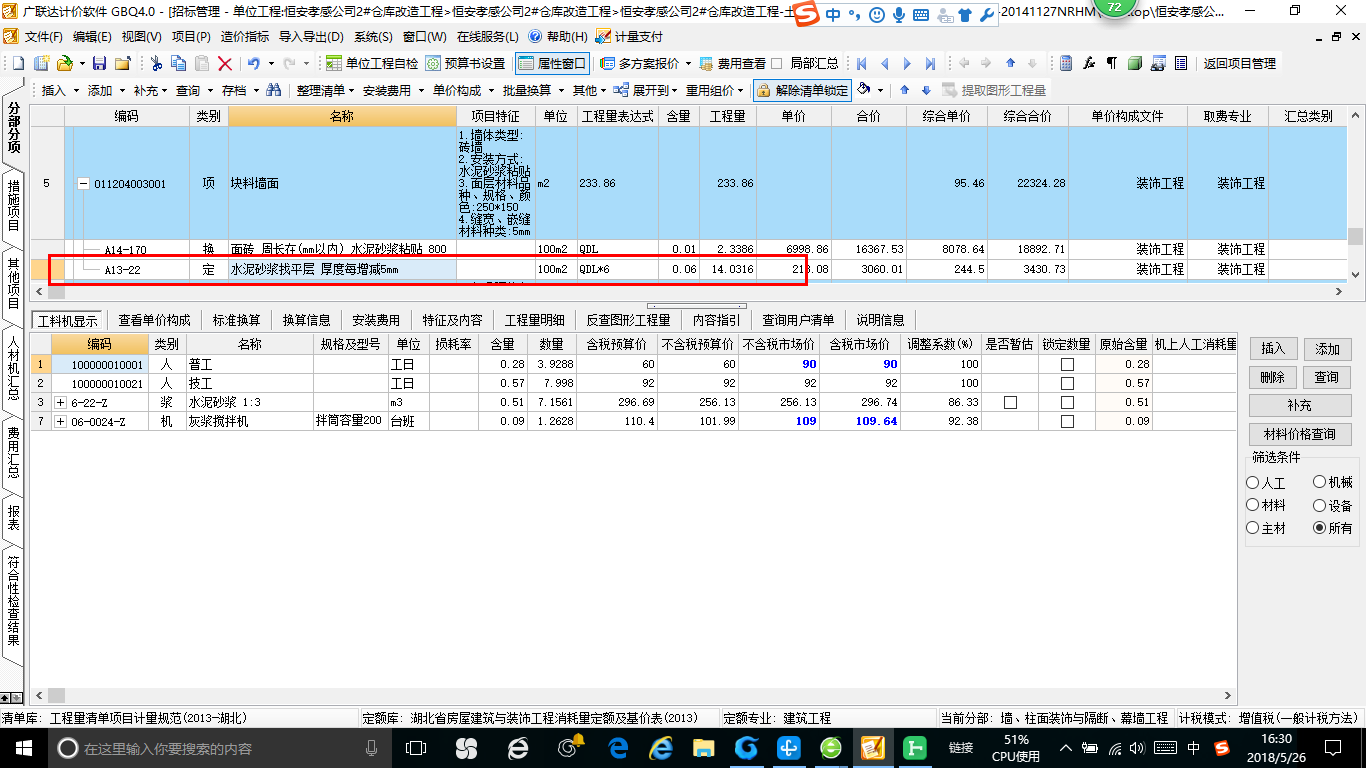The image size is (1366, 768).
Task: Check 锁定数量 for the 普工 row
Action: [1067, 365]
